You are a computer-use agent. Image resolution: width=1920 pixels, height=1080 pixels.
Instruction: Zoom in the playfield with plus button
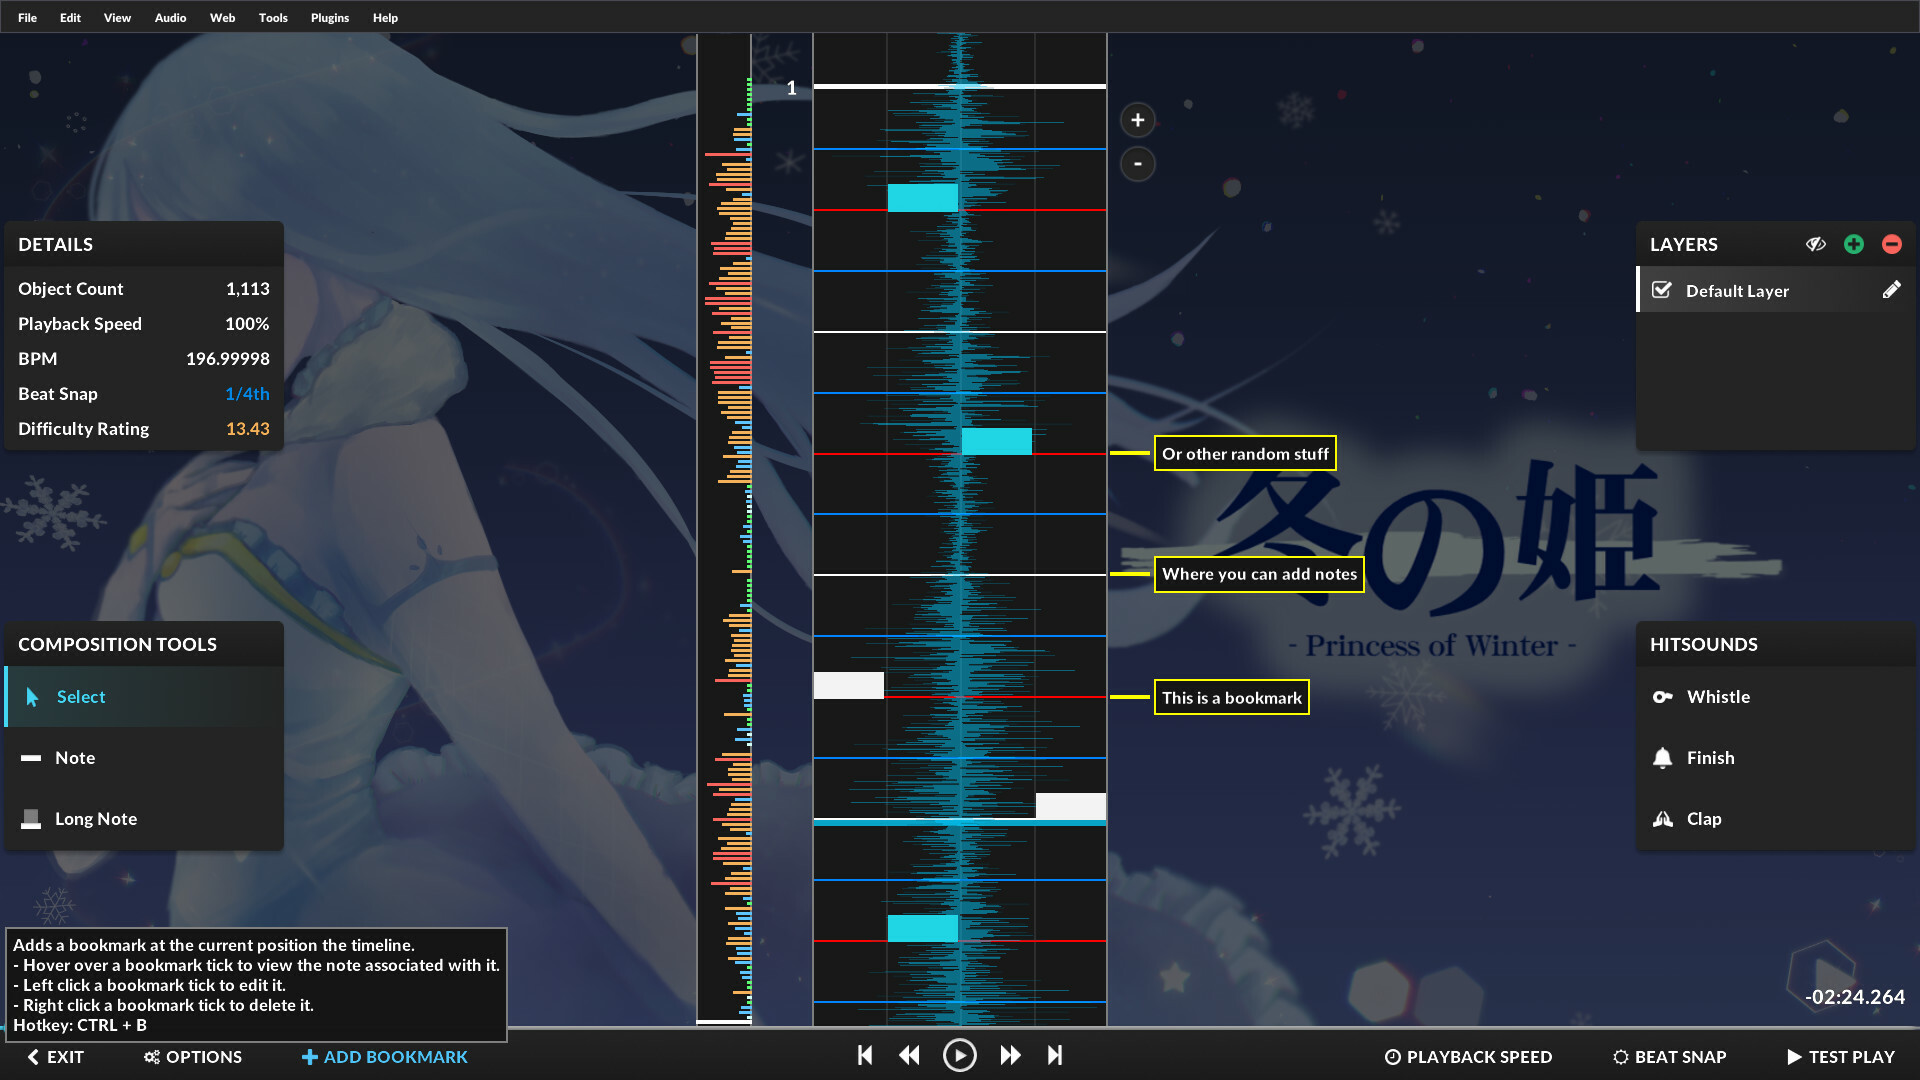pos(1137,120)
